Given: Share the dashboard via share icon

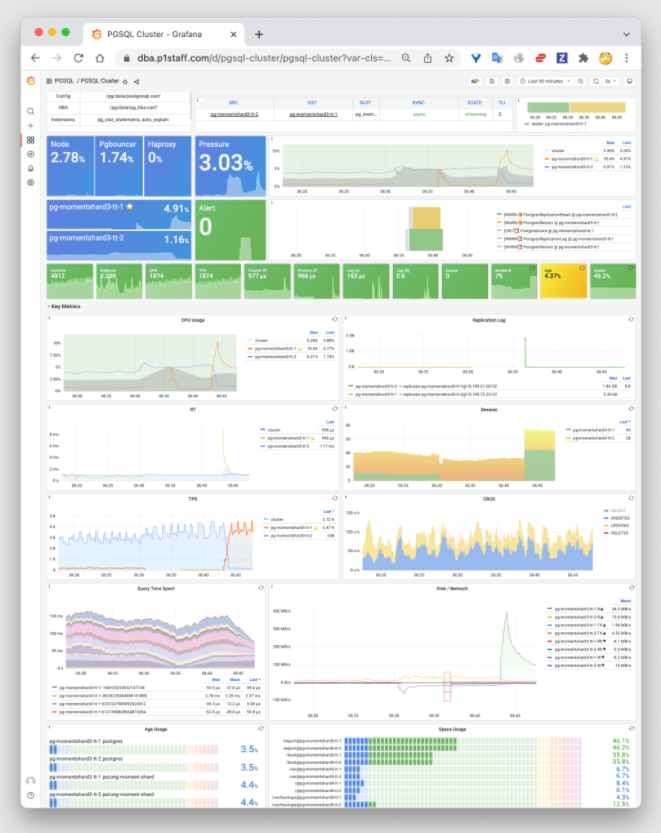Looking at the screenshot, I should pyautogui.click(x=137, y=81).
